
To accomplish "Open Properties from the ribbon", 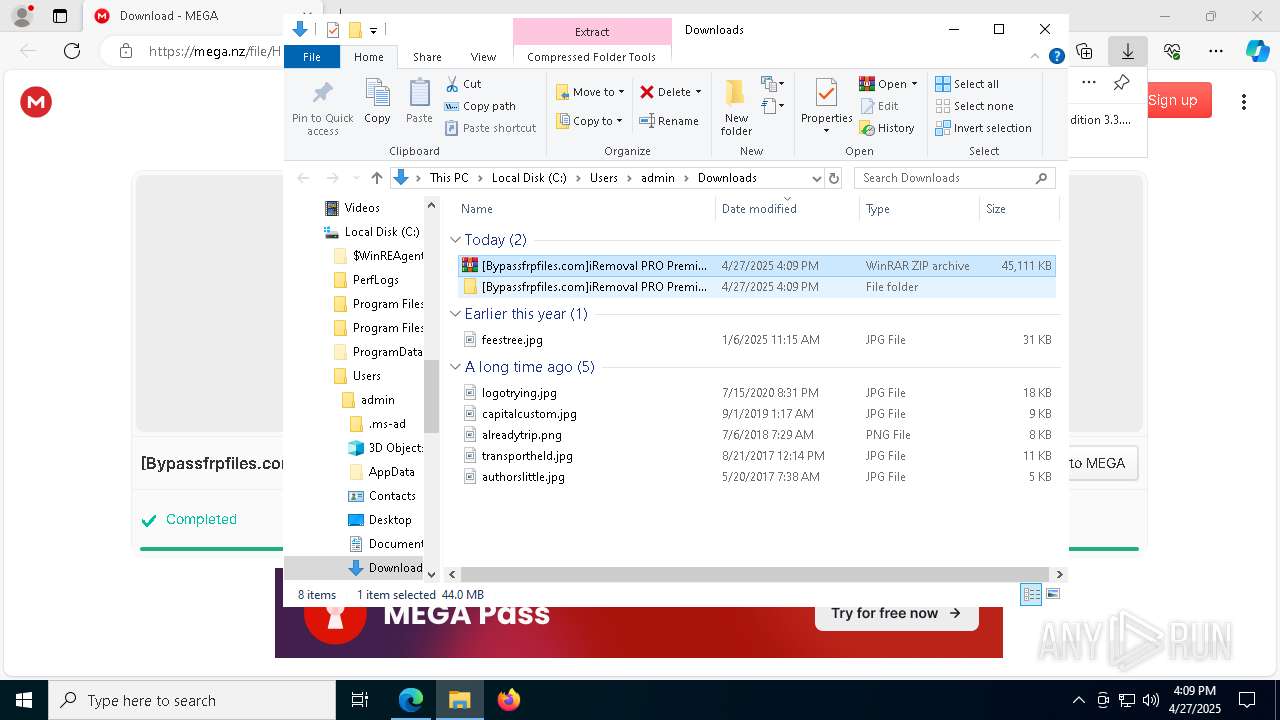I will [x=826, y=107].
